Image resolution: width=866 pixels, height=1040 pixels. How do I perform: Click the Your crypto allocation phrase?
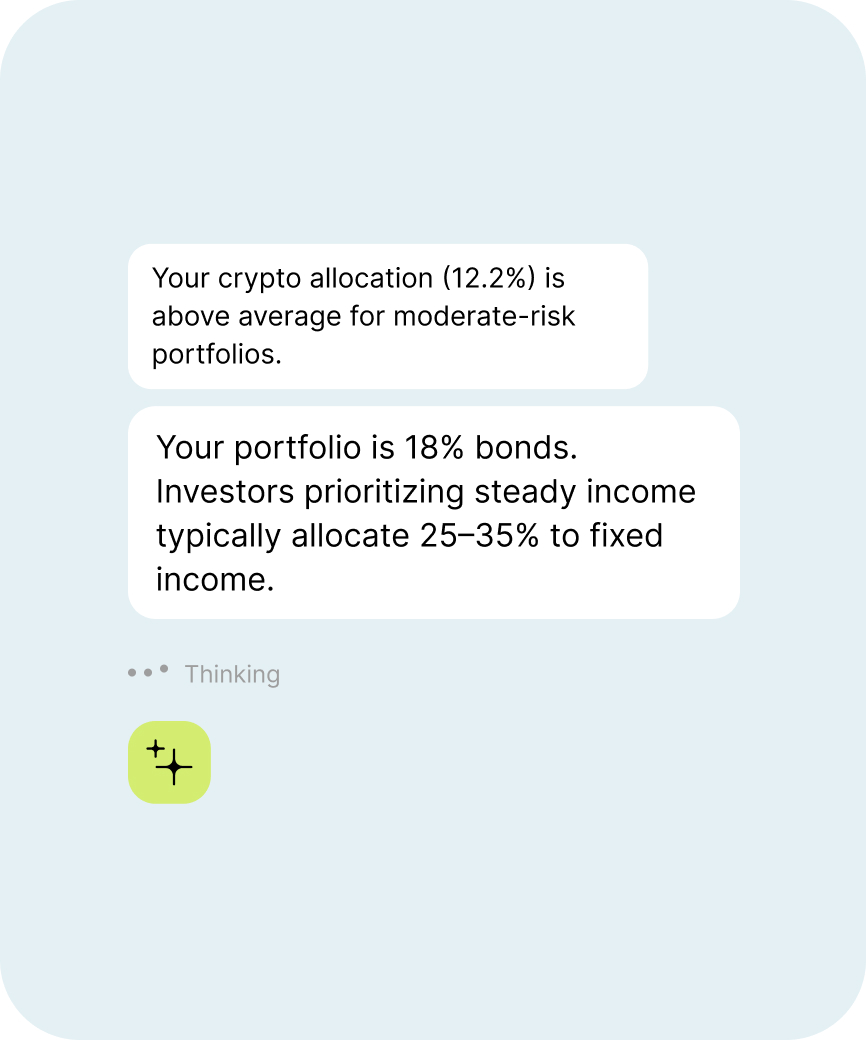pos(292,279)
